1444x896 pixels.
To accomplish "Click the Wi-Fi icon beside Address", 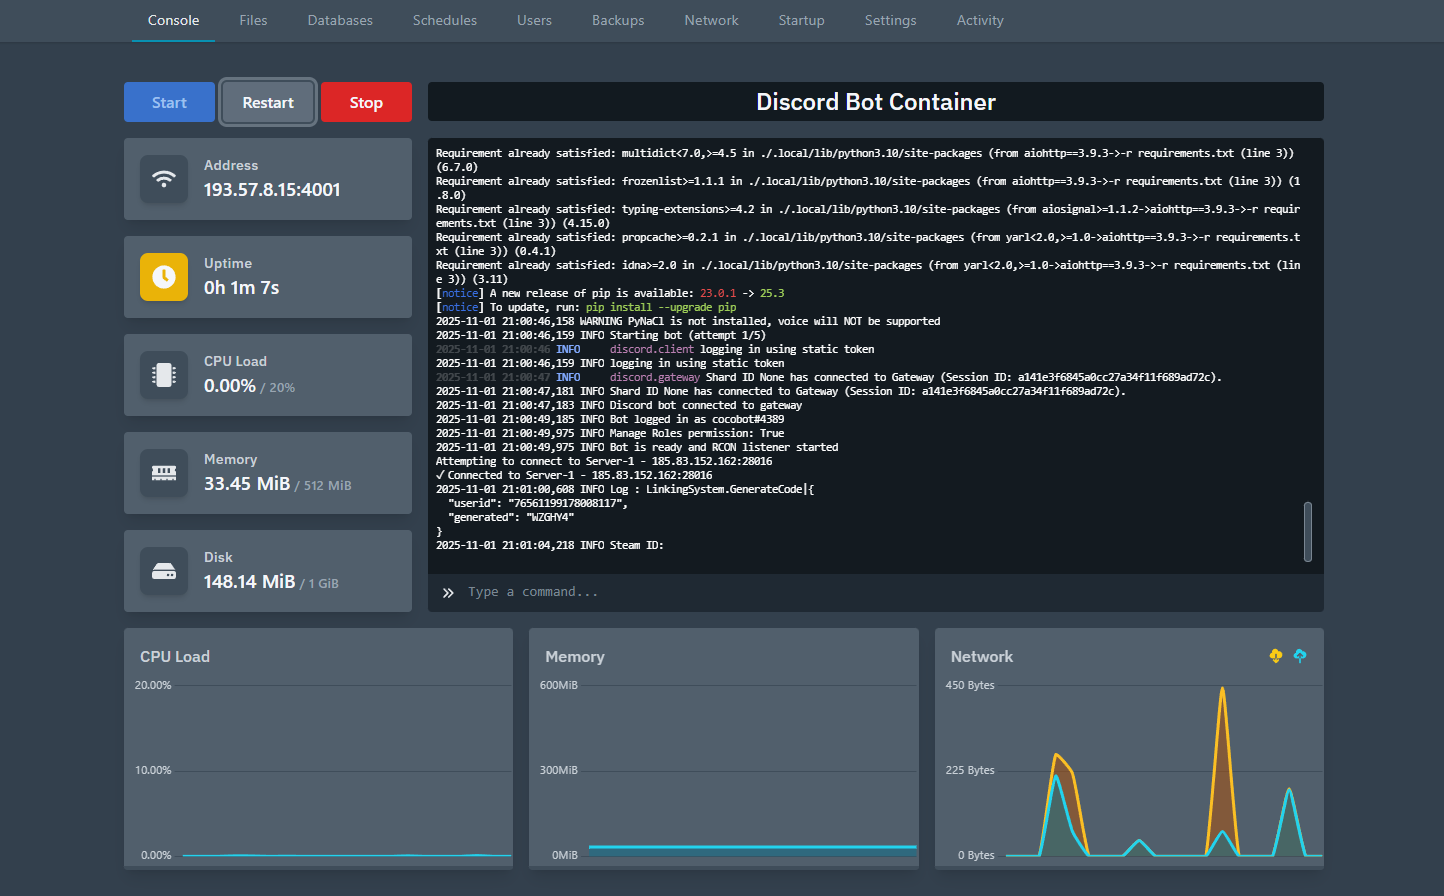I will 164,179.
